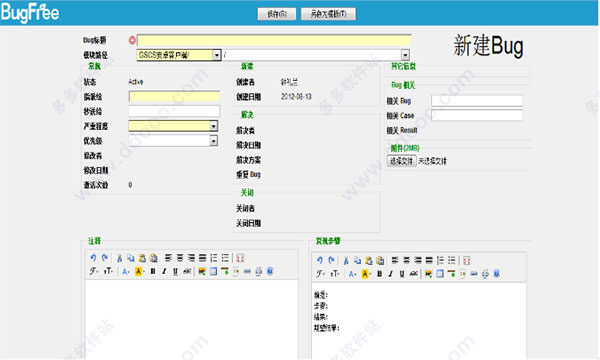600x360 pixels.
Task: Apply italic in right repro steps editor
Action: (x=390, y=274)
